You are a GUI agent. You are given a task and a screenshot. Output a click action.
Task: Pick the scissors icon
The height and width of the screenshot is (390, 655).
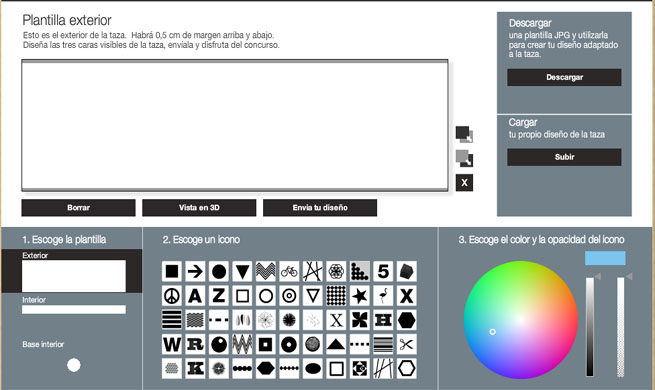[x=406, y=344]
